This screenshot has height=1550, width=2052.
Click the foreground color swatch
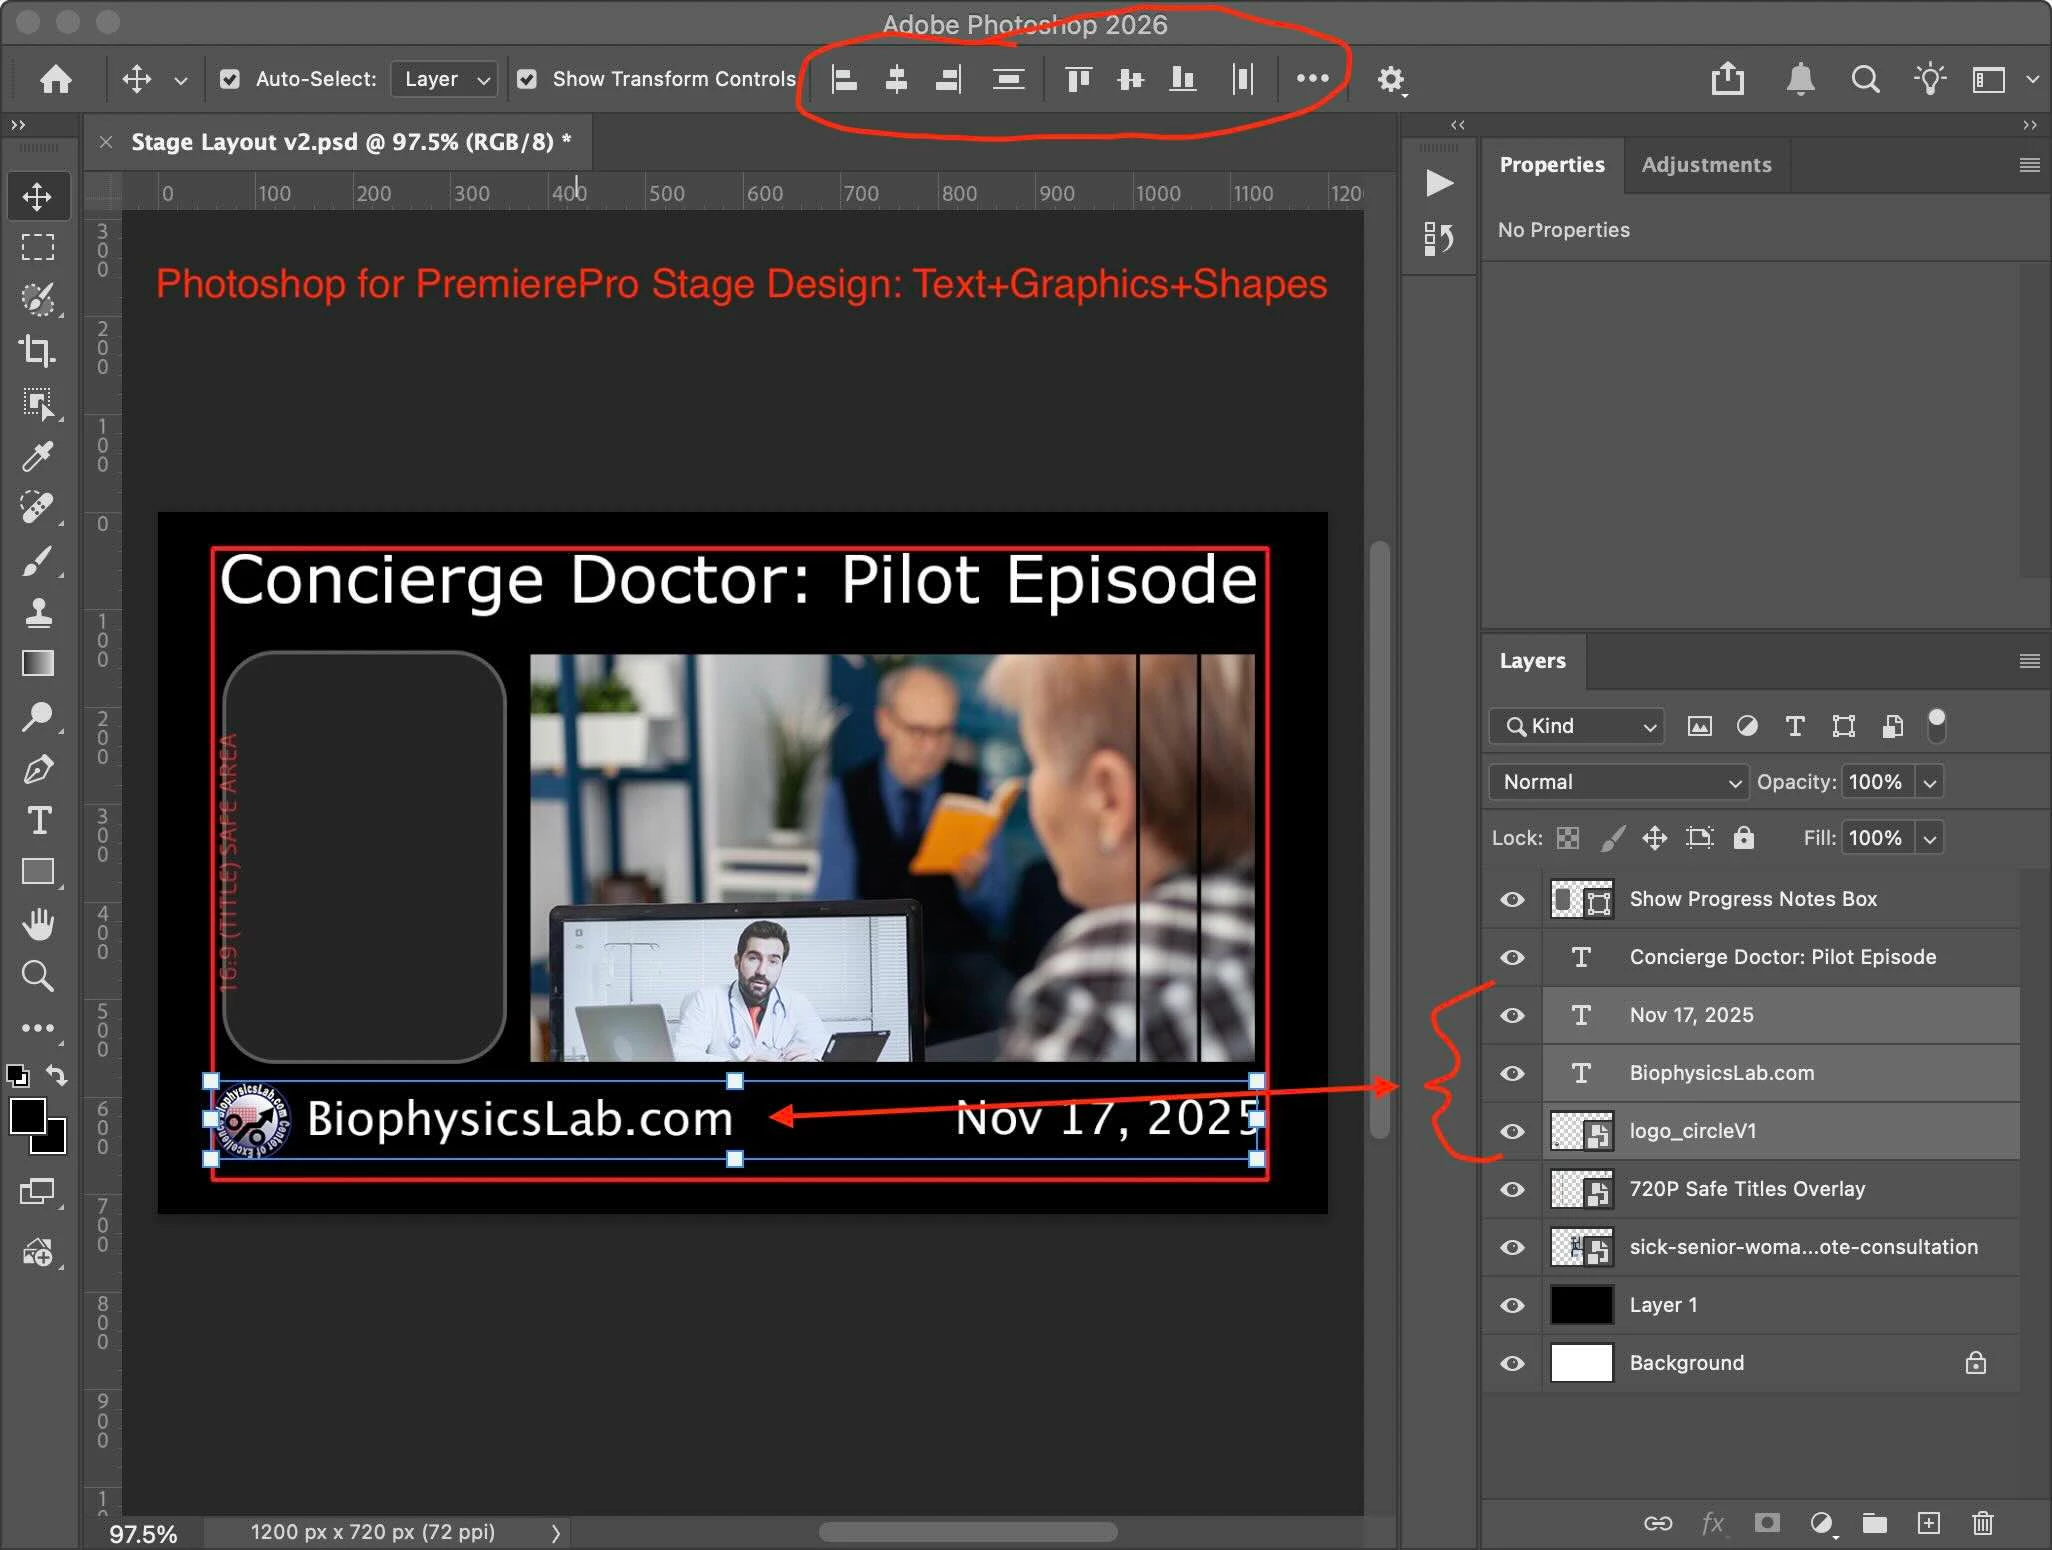27,1116
